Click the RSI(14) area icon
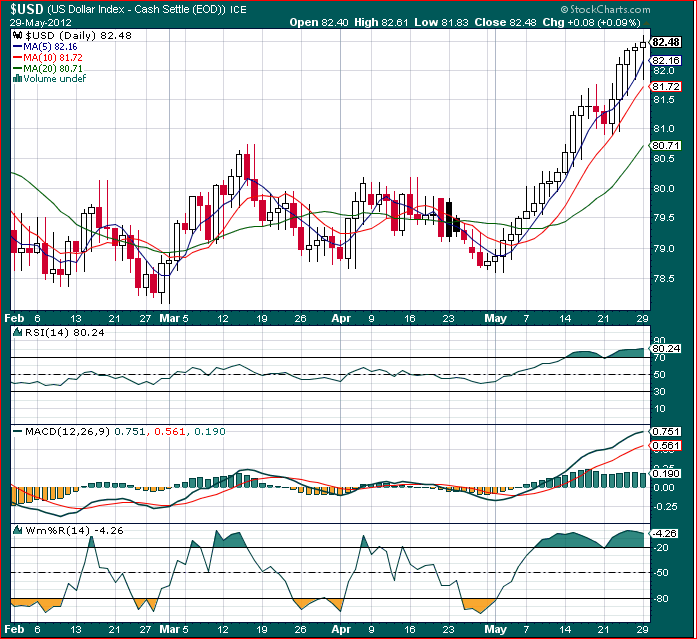The width and height of the screenshot is (697, 639). (18, 332)
